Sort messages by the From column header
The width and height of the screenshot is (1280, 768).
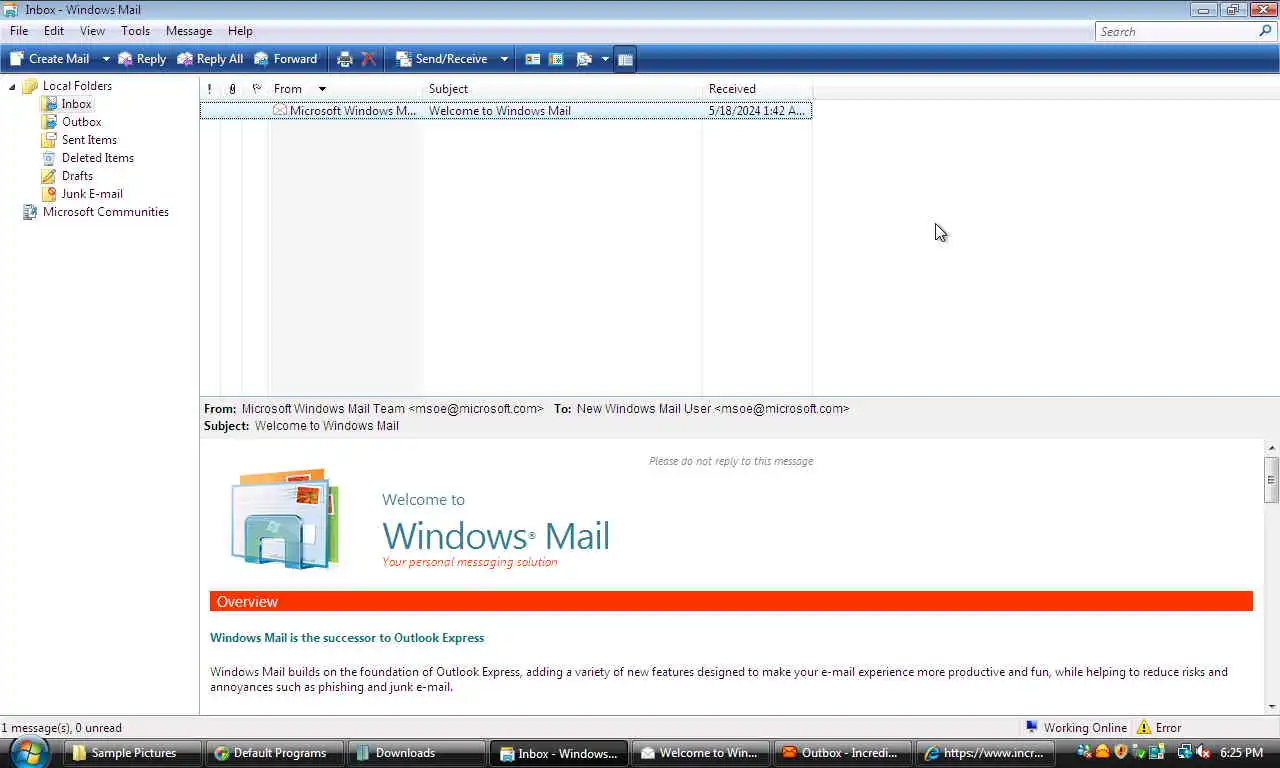[346, 89]
